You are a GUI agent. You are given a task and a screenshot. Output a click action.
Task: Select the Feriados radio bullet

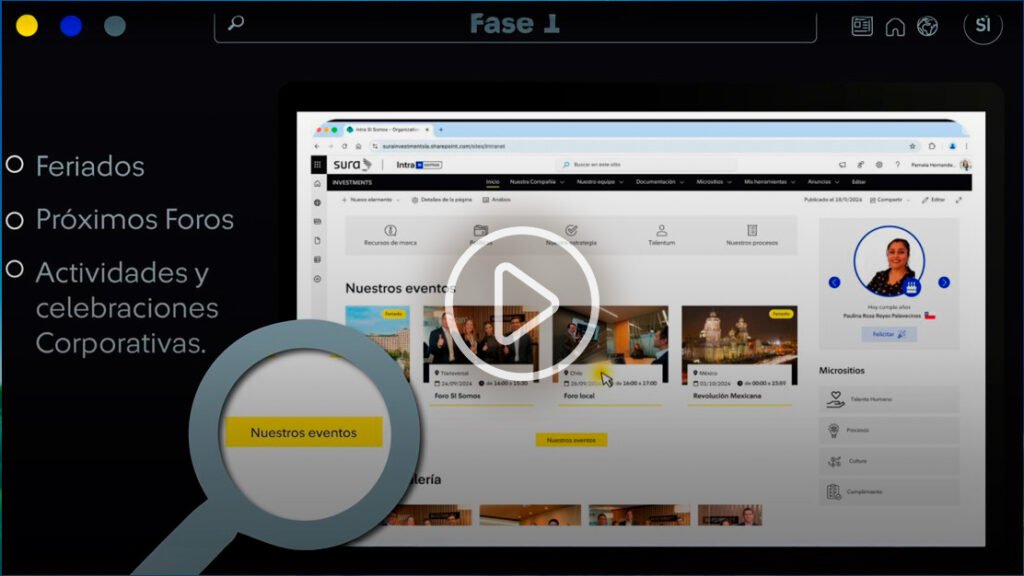coord(15,164)
